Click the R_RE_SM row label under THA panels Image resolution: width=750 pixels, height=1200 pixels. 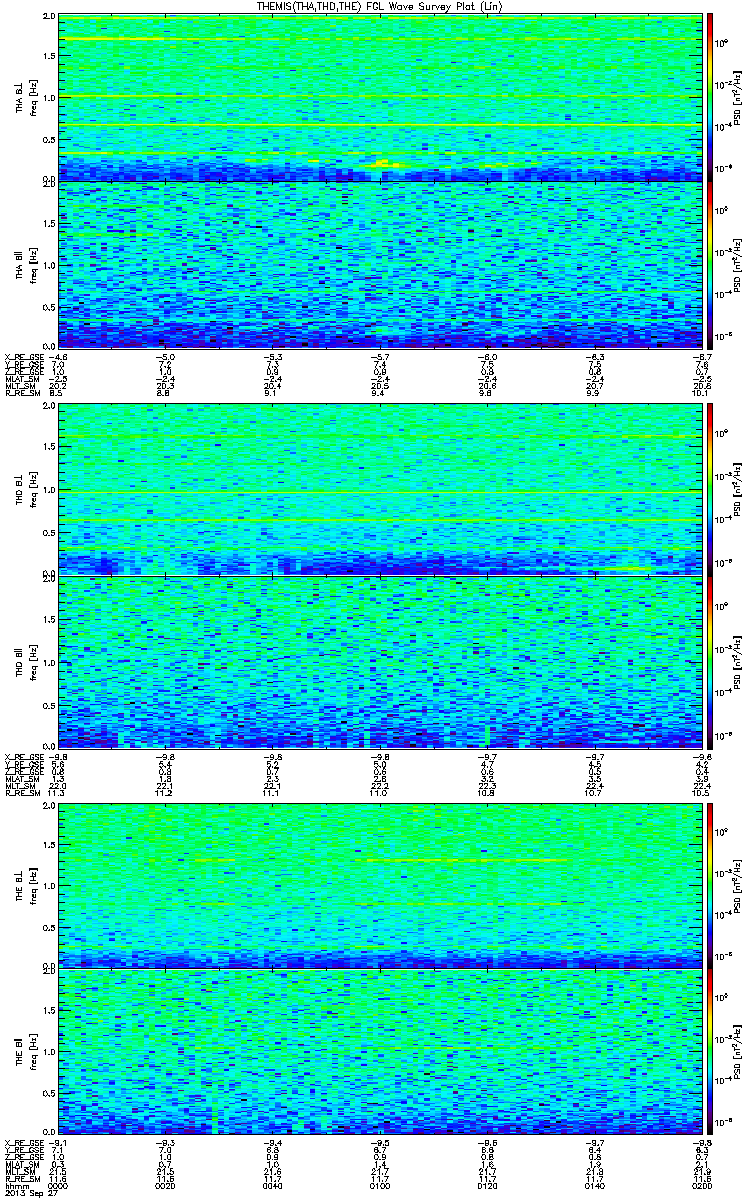(x=21, y=395)
